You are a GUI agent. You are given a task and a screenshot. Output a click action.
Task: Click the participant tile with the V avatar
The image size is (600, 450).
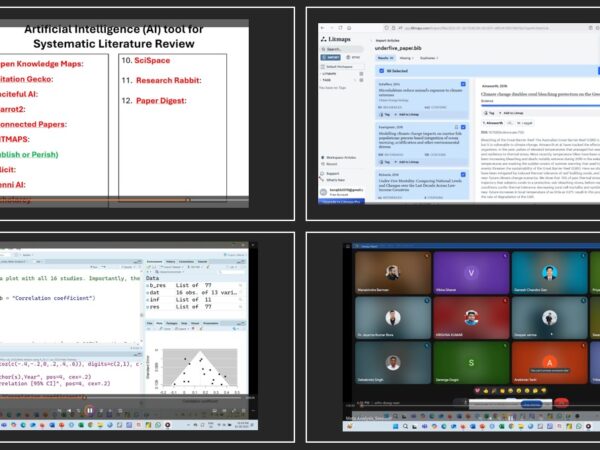click(x=471, y=272)
